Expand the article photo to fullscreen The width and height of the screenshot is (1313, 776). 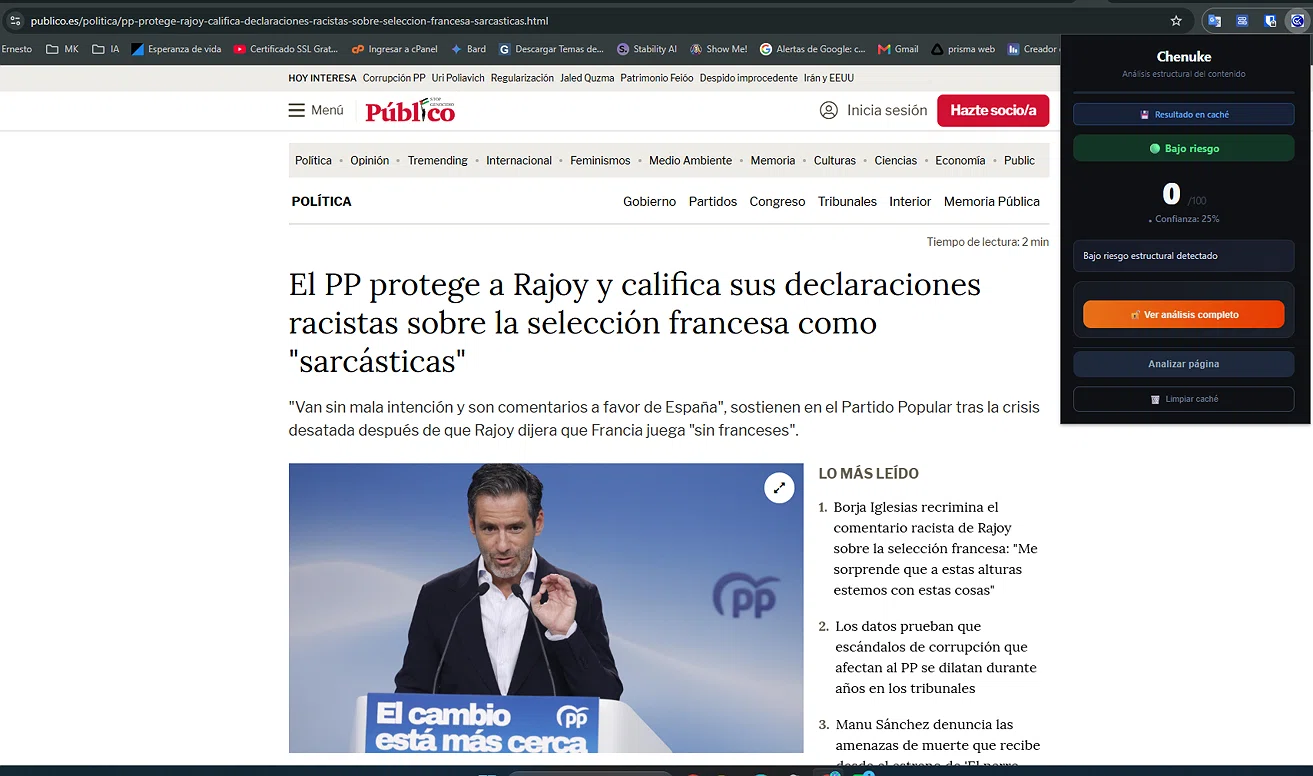tap(779, 488)
